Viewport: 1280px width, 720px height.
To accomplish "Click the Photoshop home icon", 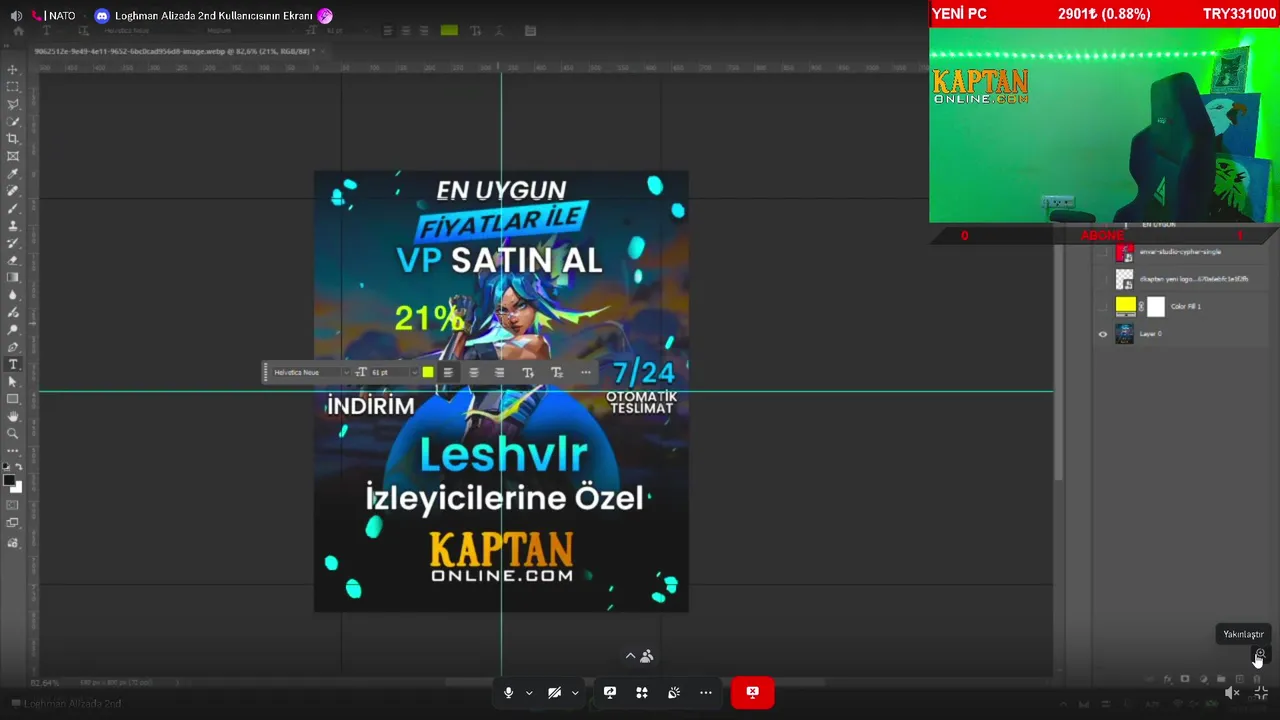I will [x=18, y=31].
